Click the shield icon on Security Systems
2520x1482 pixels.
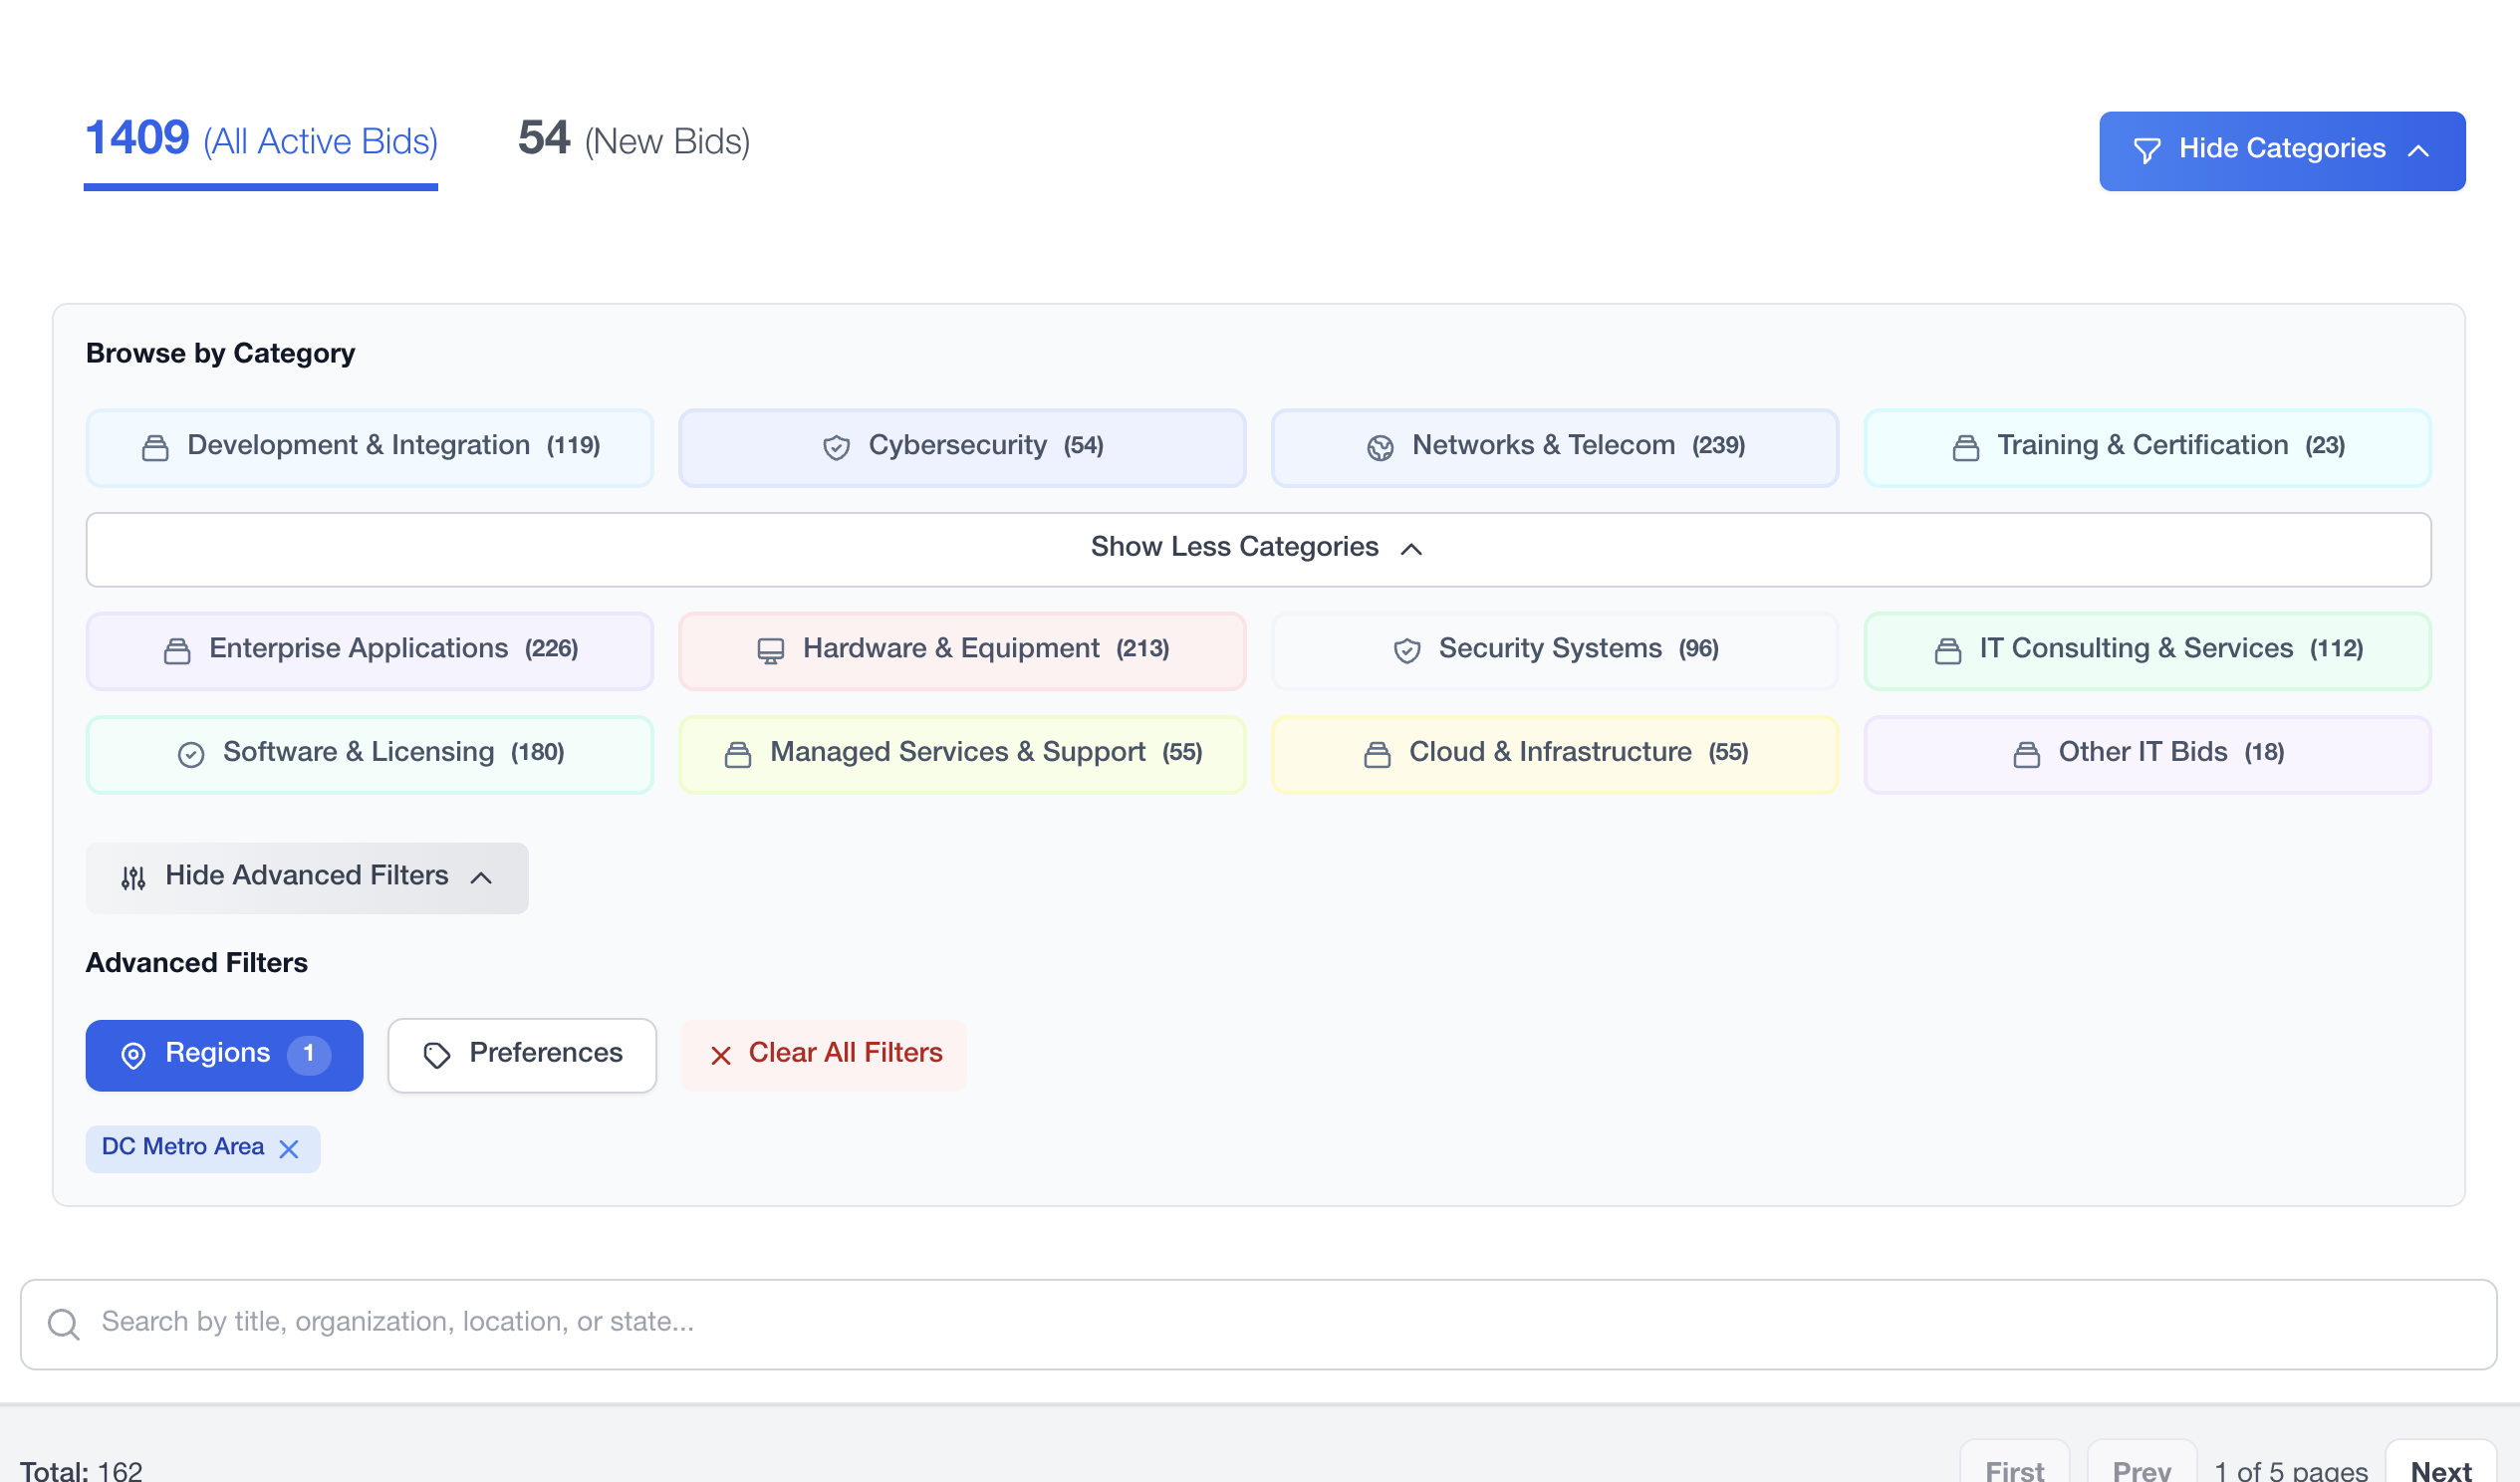point(1407,650)
